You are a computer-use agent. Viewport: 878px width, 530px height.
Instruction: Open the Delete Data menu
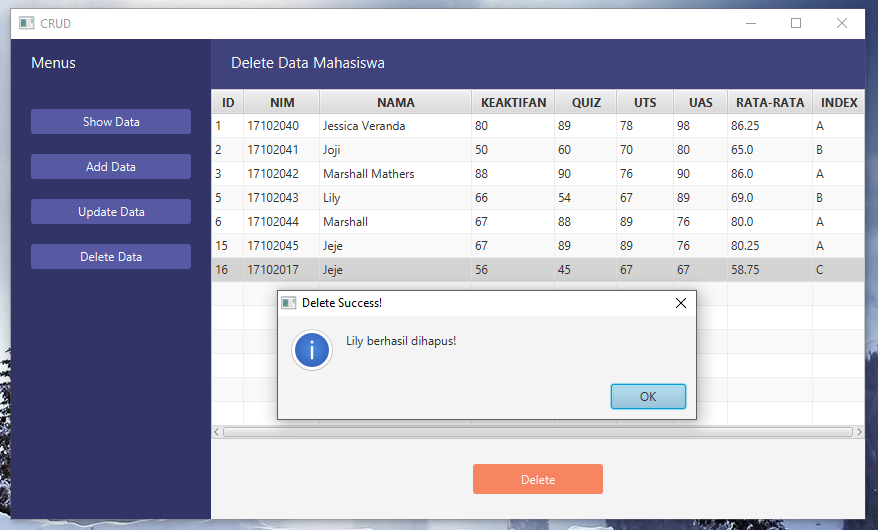111,256
